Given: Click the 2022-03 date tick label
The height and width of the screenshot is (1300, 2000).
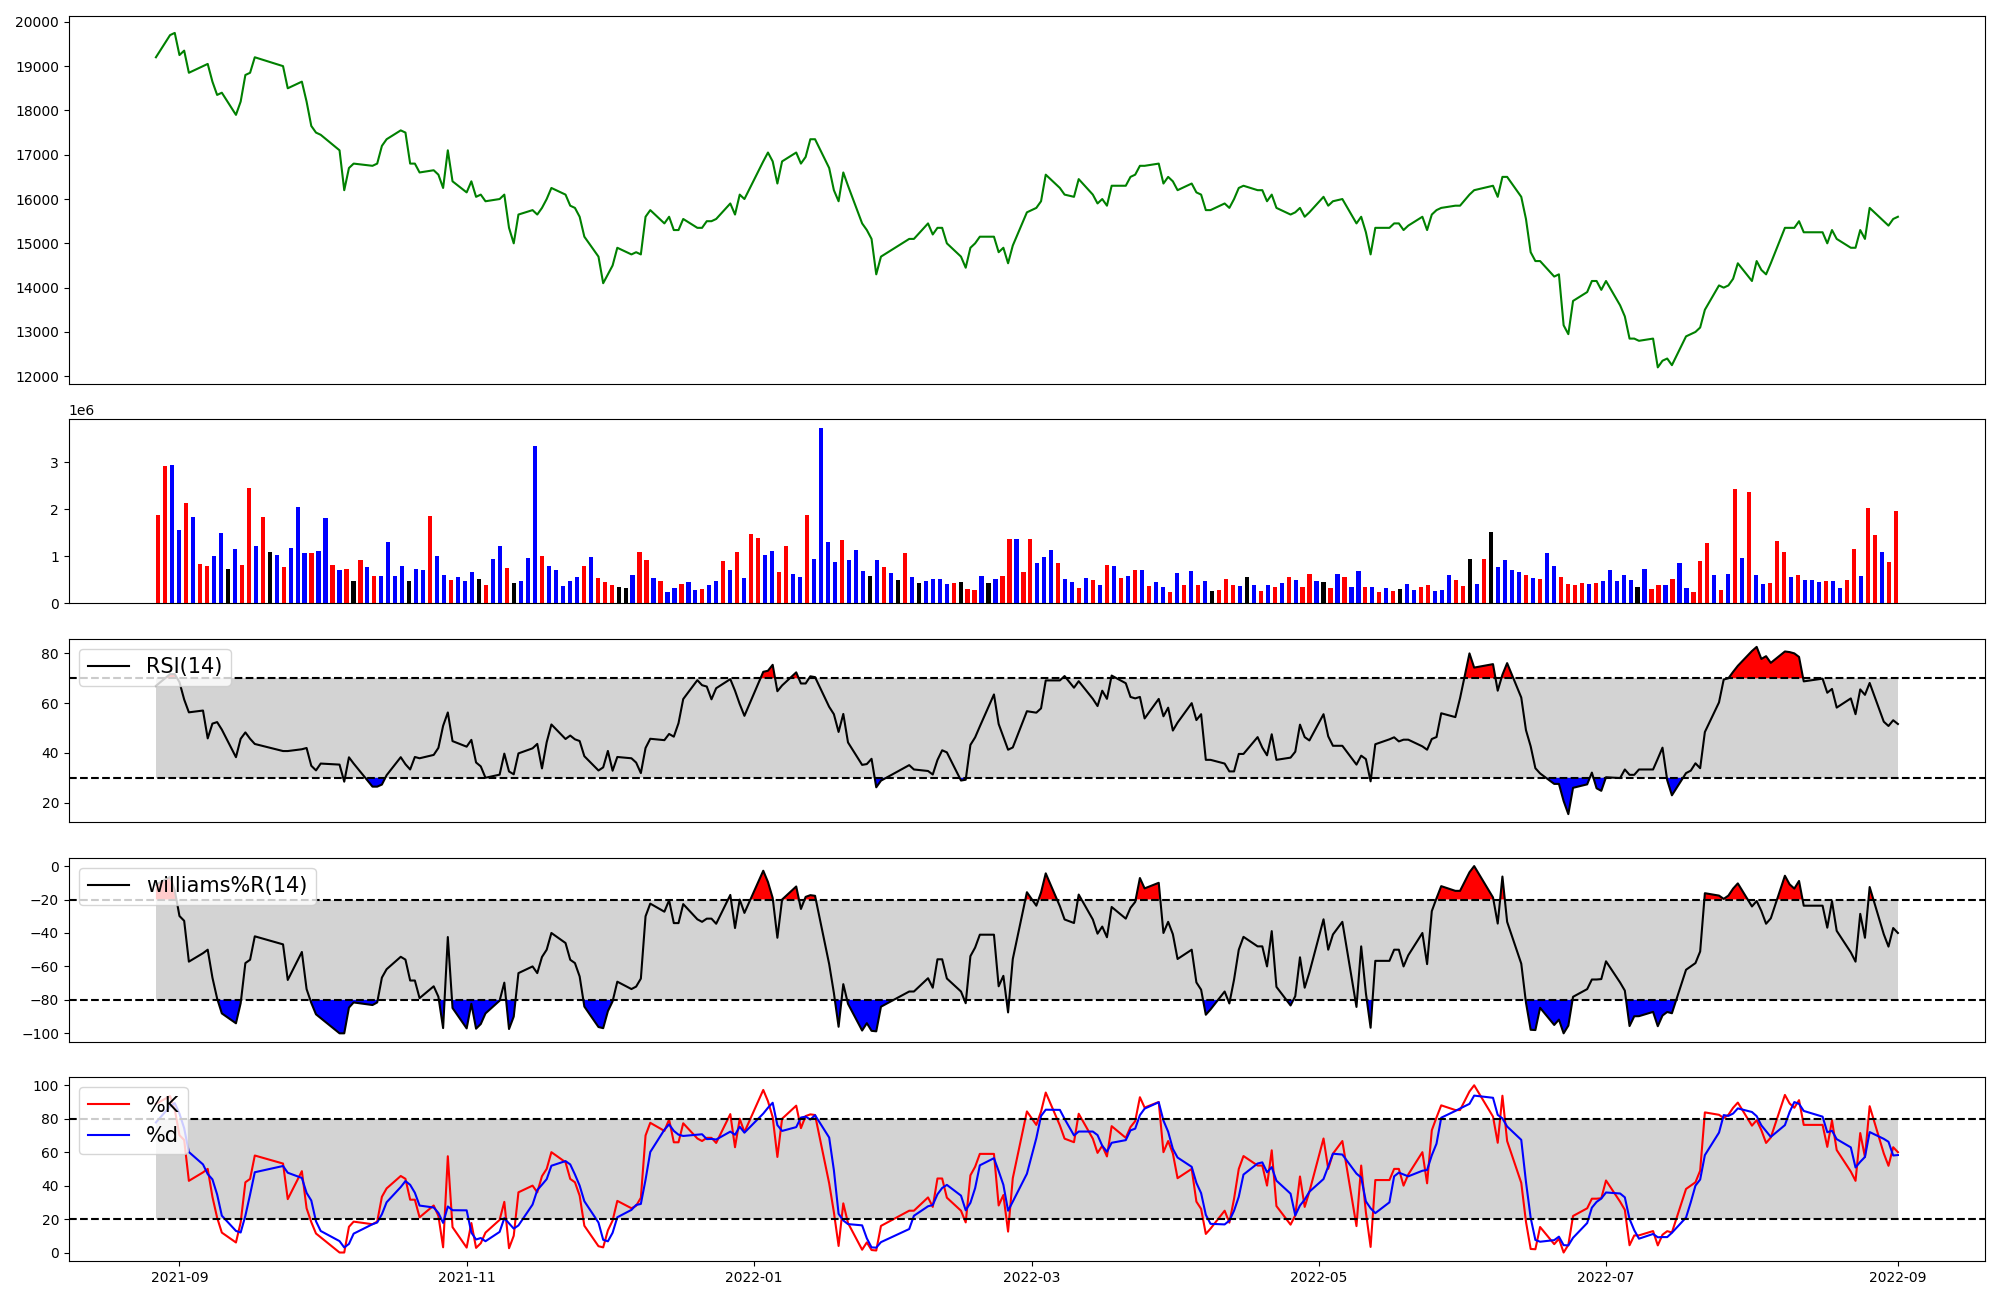Looking at the screenshot, I should click(x=1031, y=1277).
